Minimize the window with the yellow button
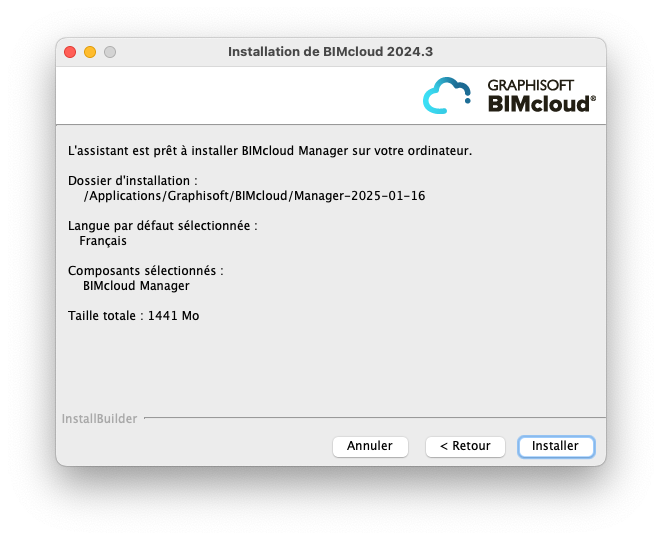Screen dimensions: 662x540 pyautogui.click(x=90, y=52)
